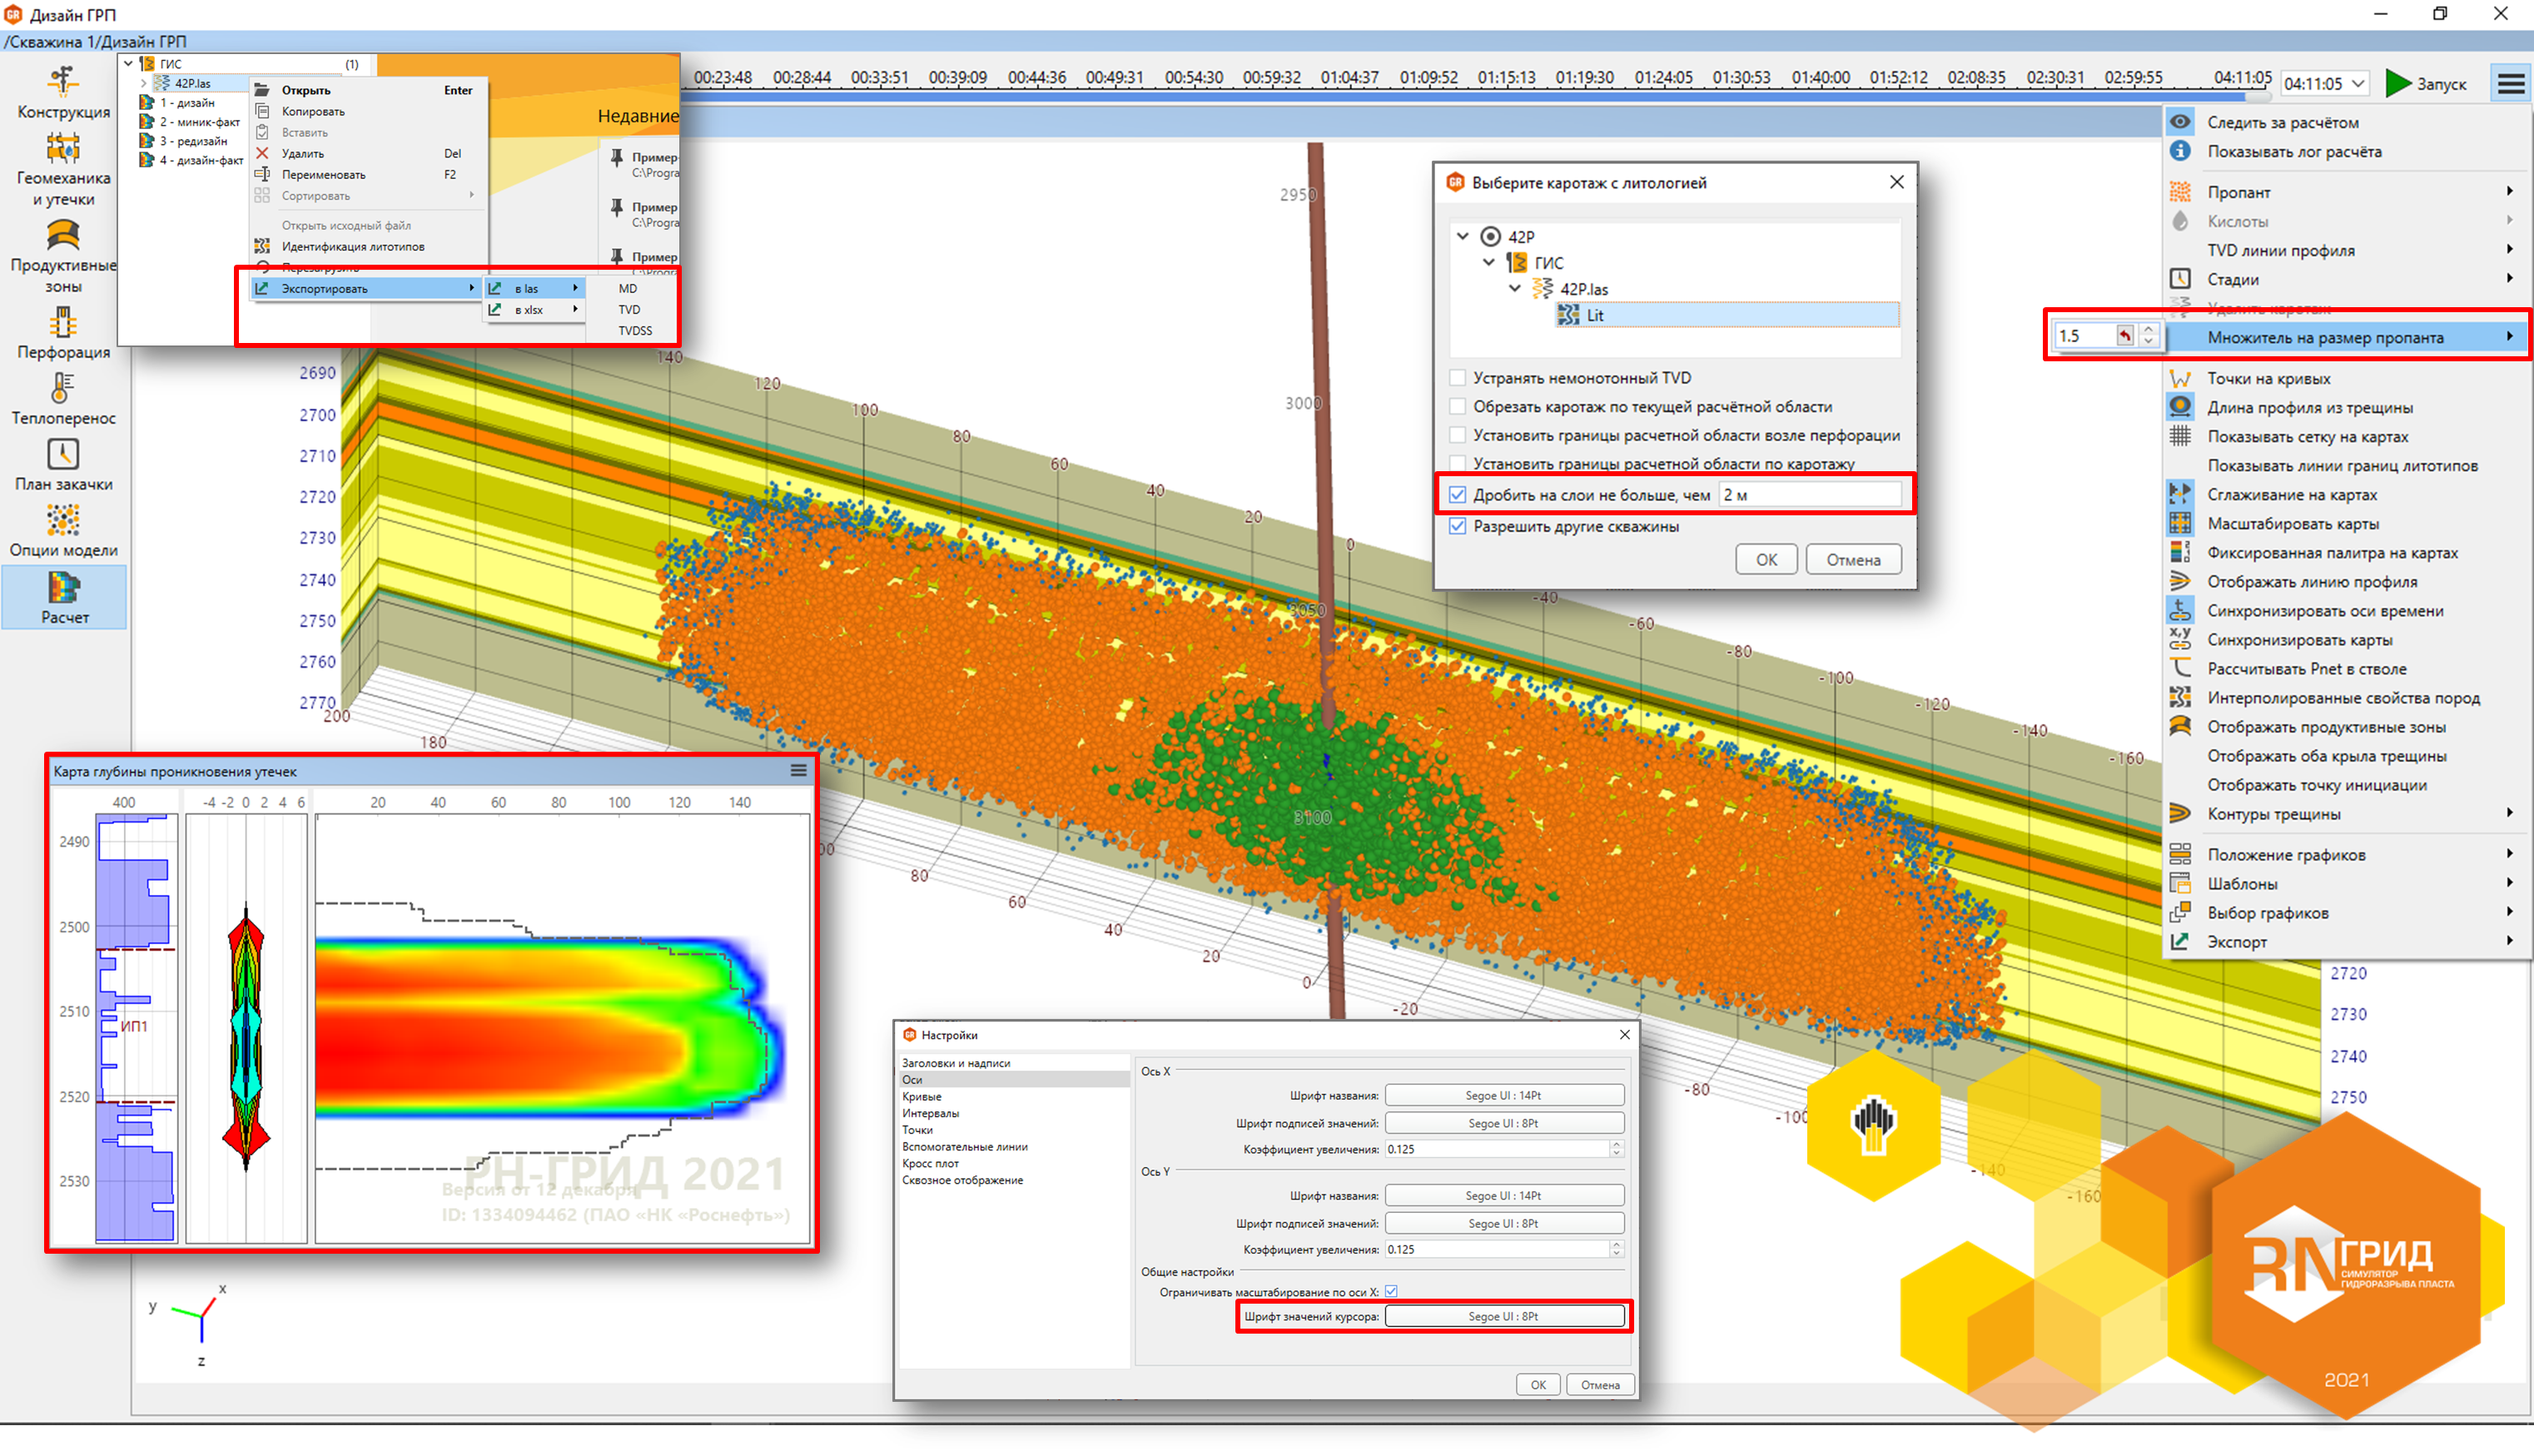Increase Ось X Коэффициент увеличения spinner
The width and height of the screenshot is (2534, 1456).
[1616, 1144]
